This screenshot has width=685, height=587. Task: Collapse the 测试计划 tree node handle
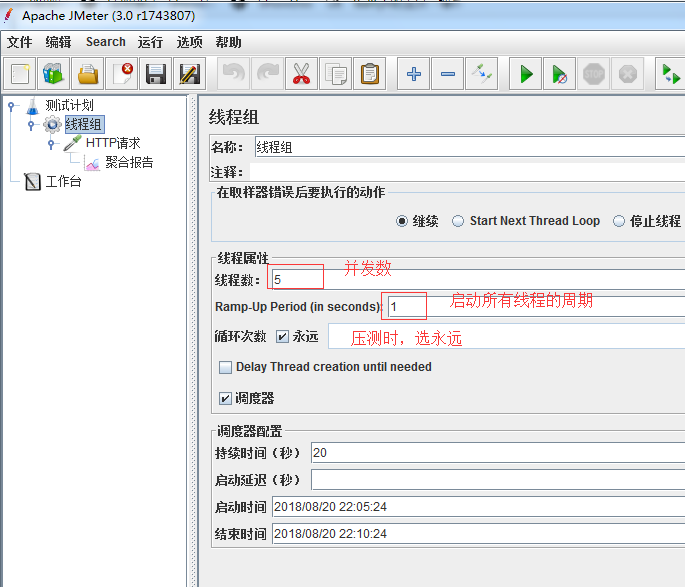tap(11, 106)
